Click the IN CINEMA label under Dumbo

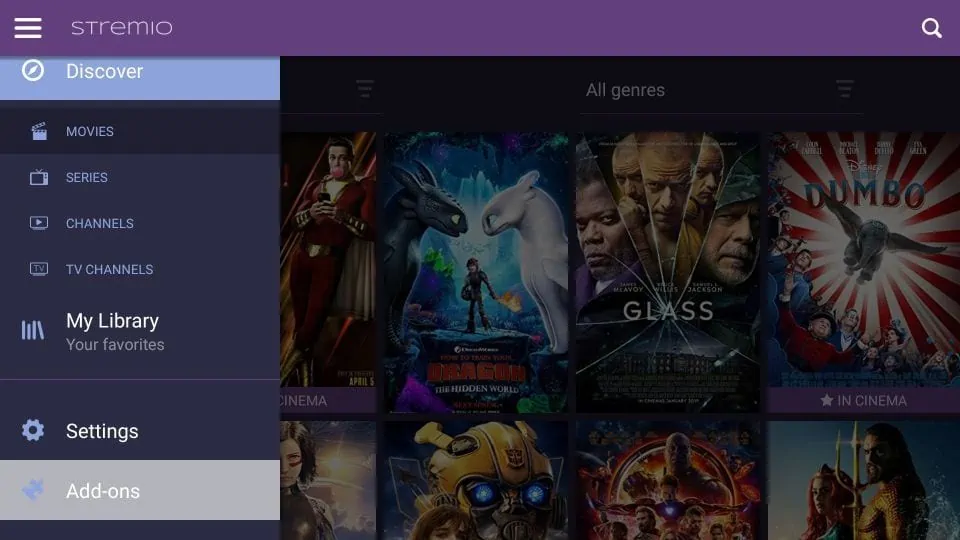pos(872,400)
